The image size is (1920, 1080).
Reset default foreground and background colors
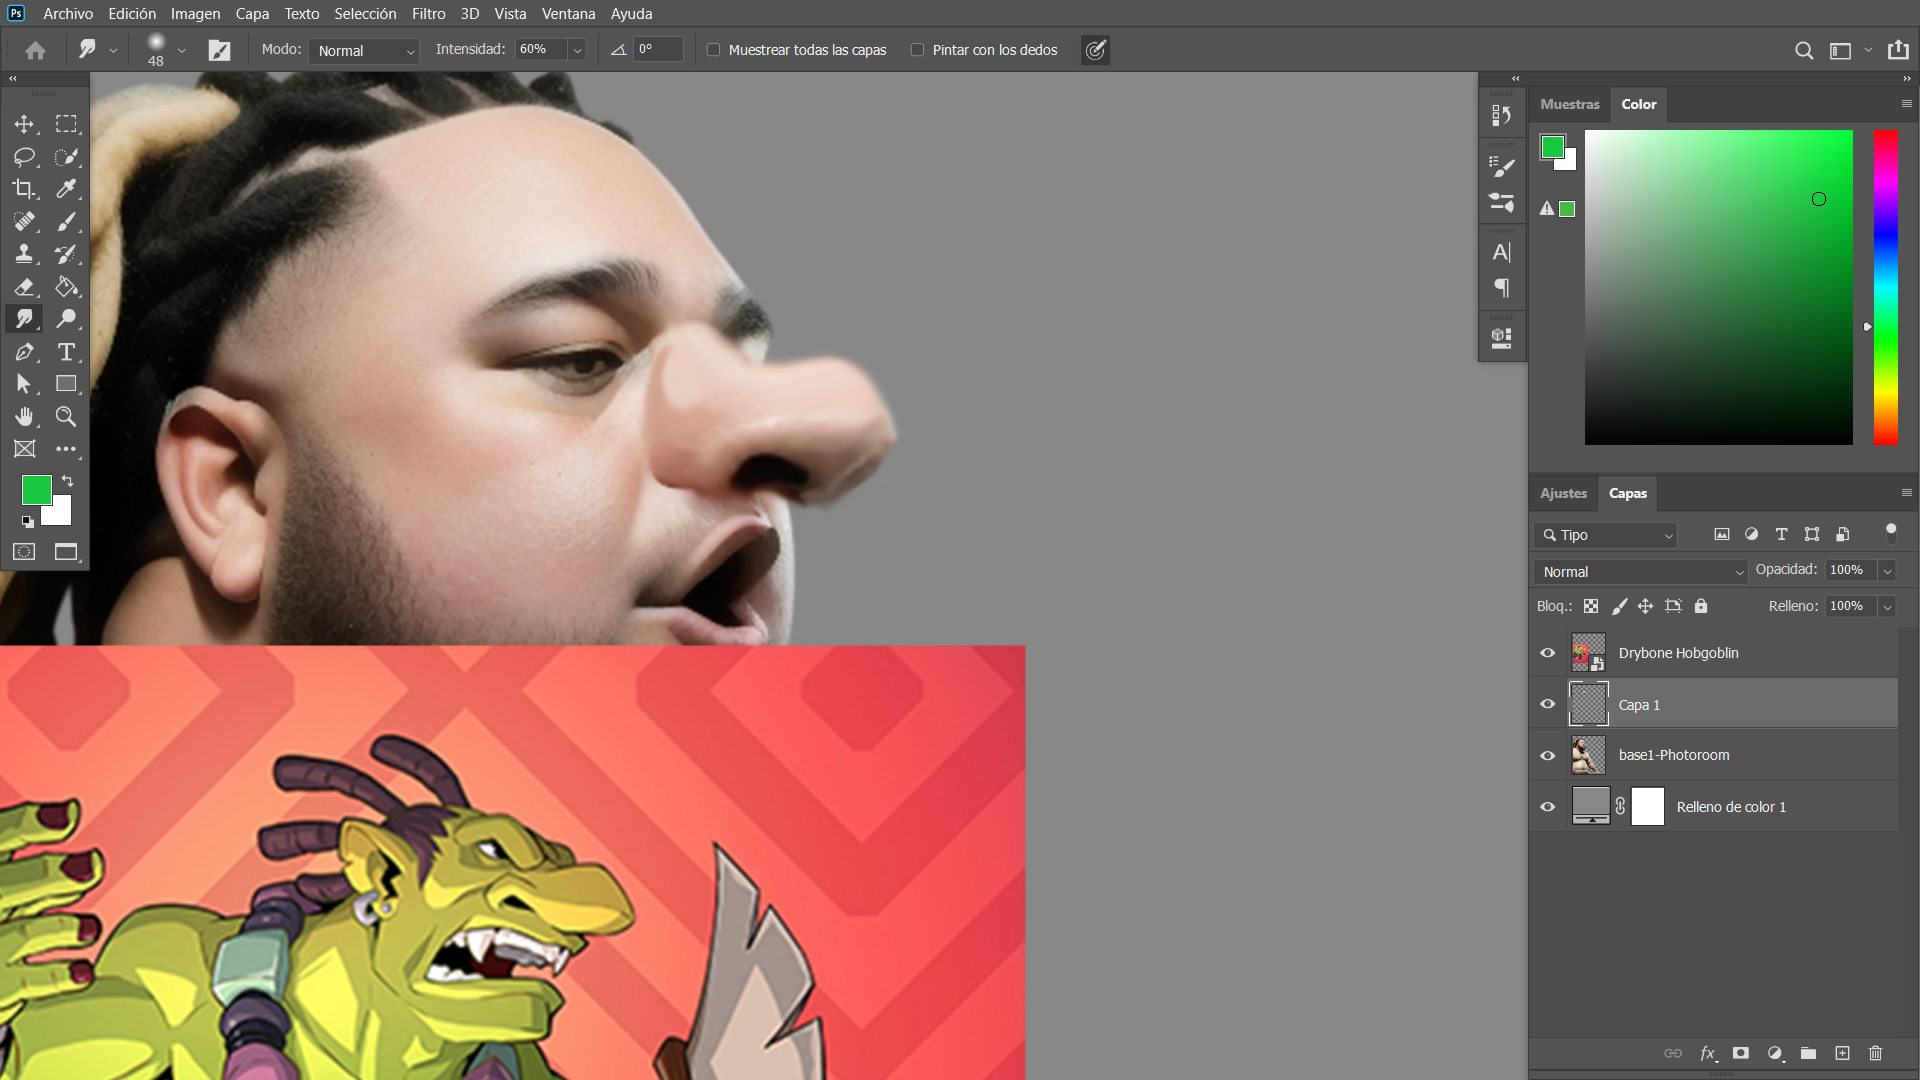coord(27,521)
